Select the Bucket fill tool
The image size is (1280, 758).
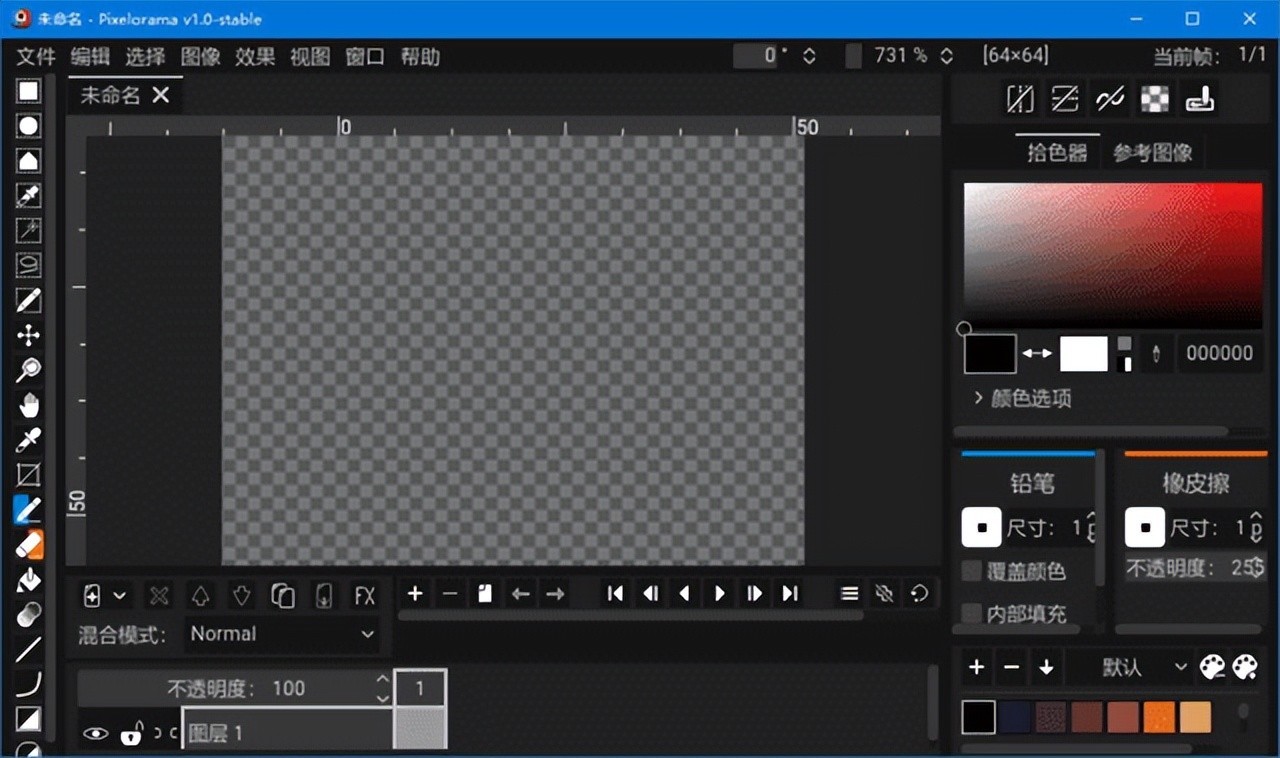click(x=28, y=580)
